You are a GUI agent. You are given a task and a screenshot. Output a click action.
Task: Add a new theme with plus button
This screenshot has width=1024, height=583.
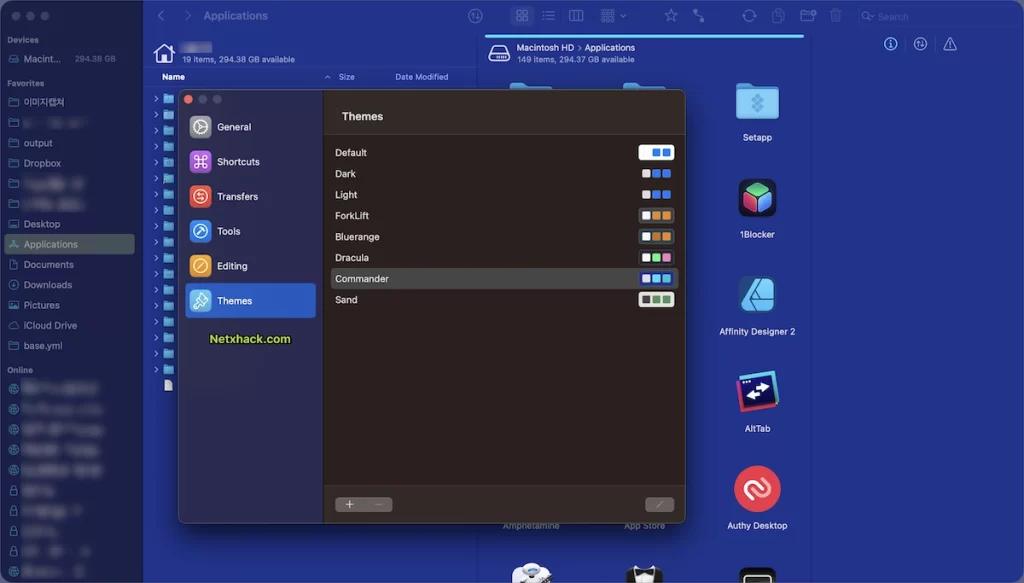tap(349, 504)
